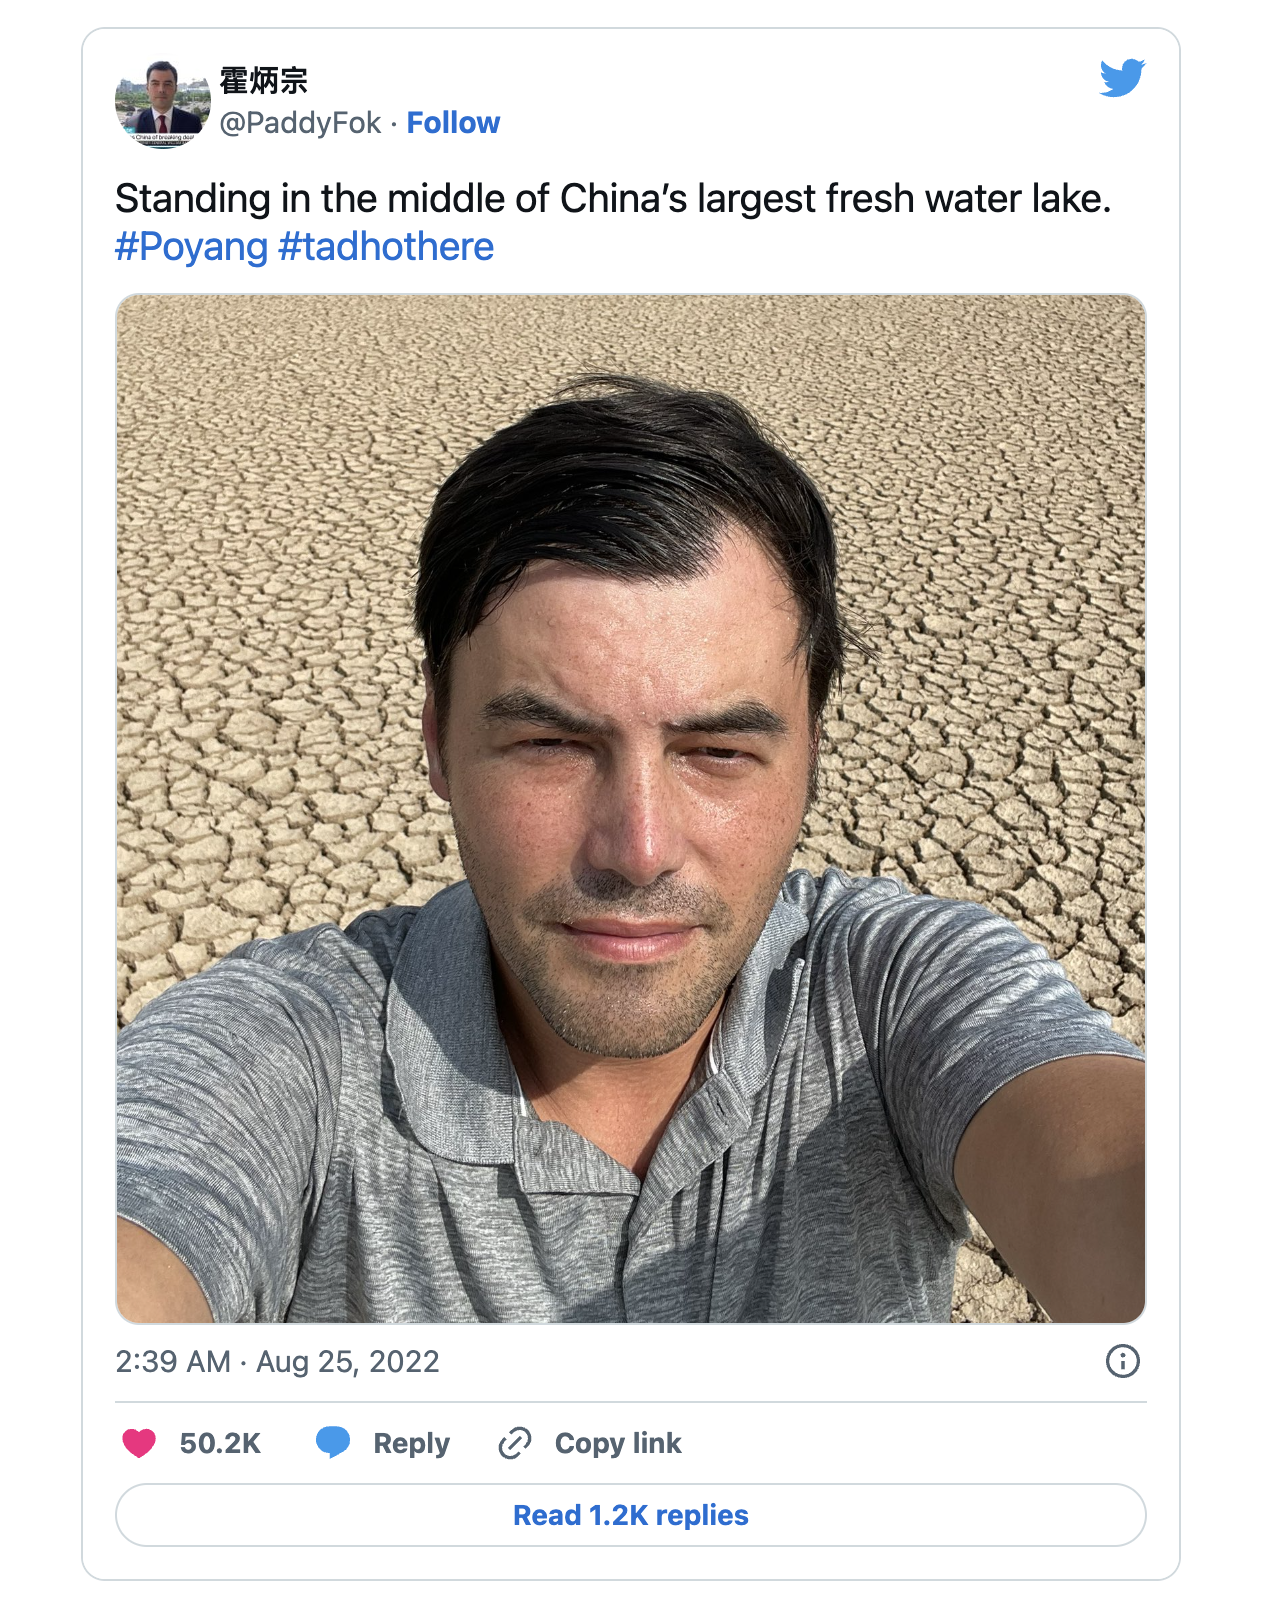
Task: Open the Twitter info circle icon
Action: coord(1122,1361)
